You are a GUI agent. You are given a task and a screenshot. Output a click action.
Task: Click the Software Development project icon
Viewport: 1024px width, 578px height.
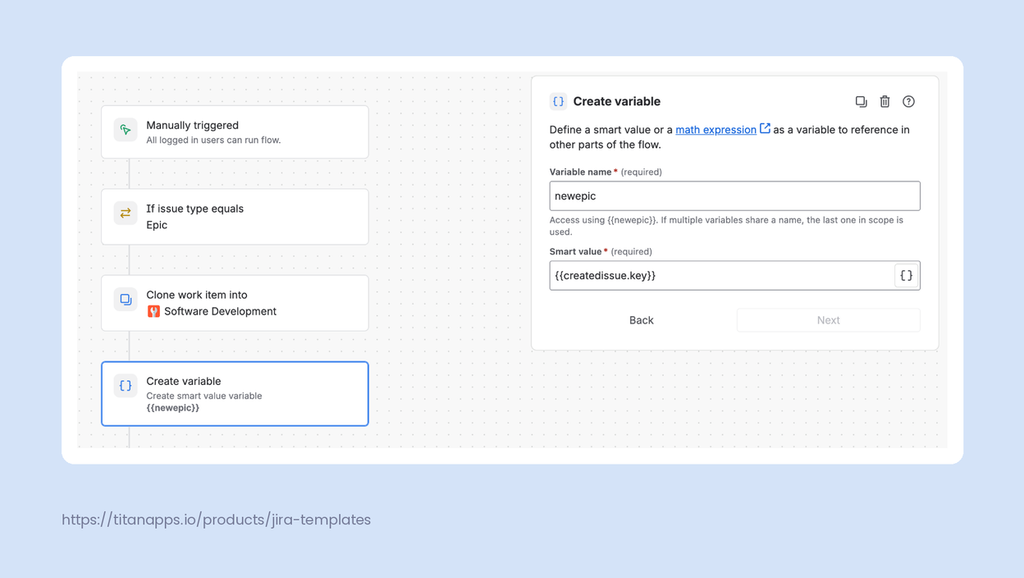pyautogui.click(x=153, y=312)
